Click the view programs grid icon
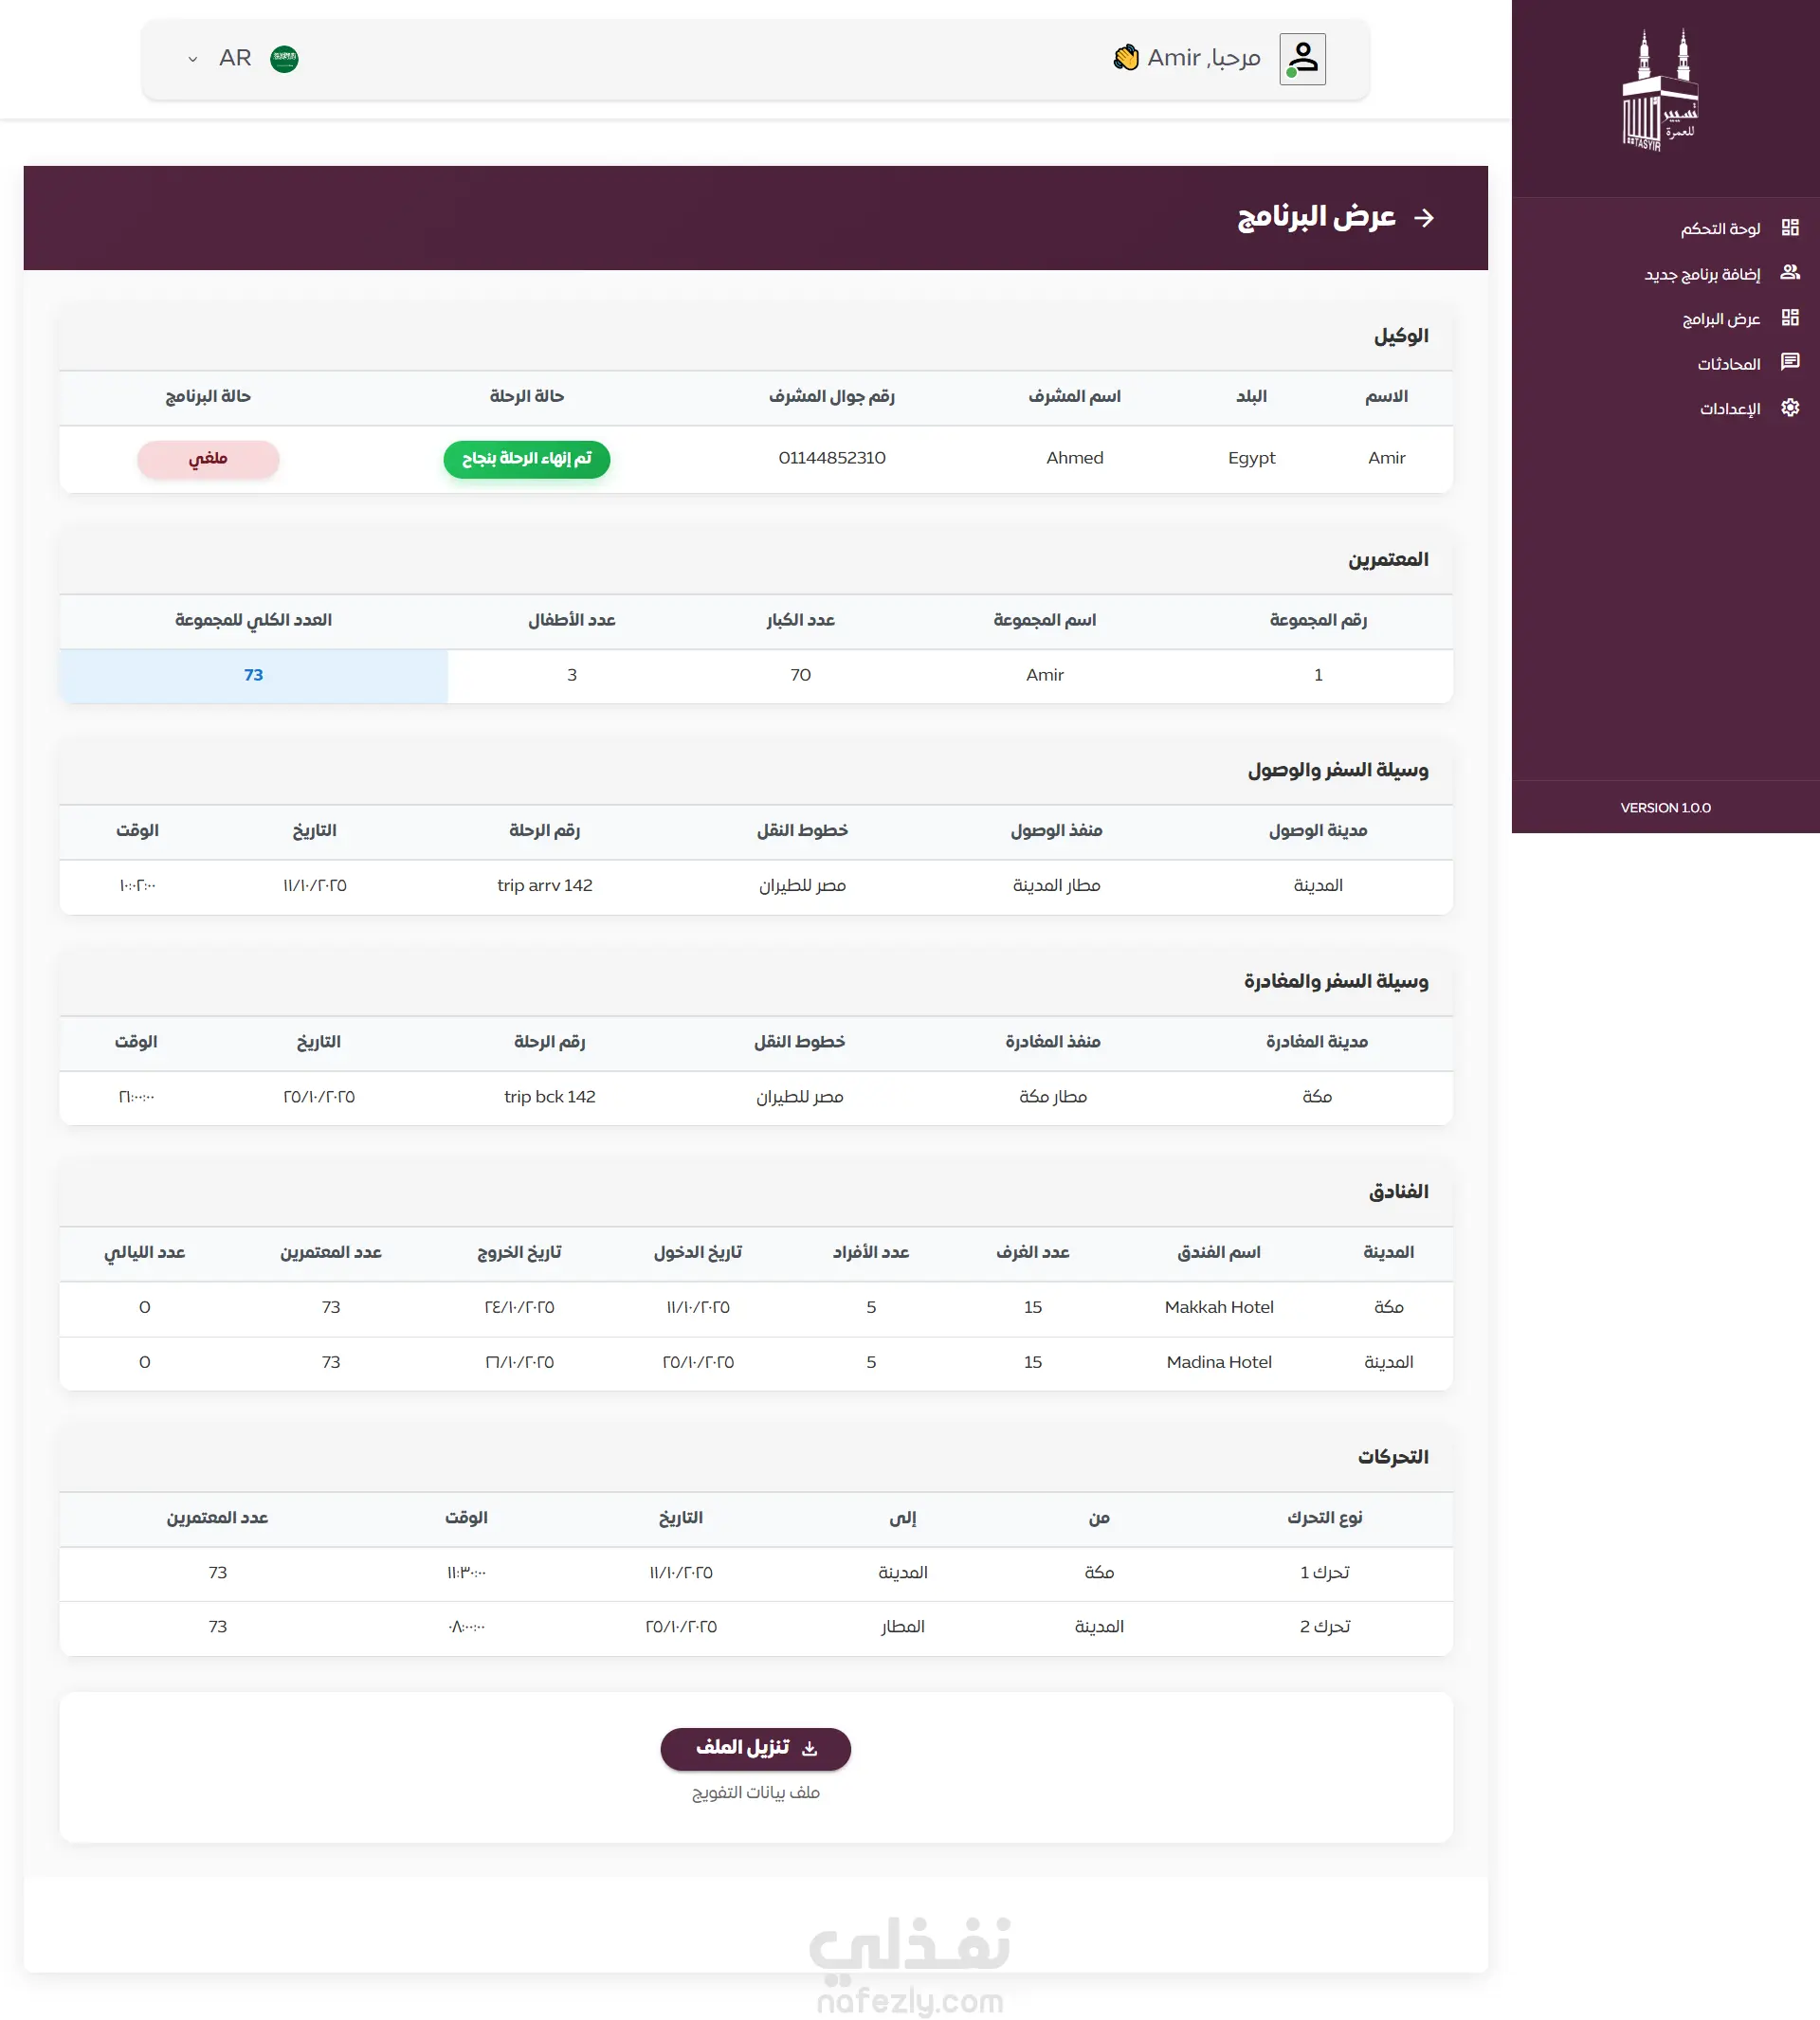The width and height of the screenshot is (1820, 2020). pos(1790,318)
